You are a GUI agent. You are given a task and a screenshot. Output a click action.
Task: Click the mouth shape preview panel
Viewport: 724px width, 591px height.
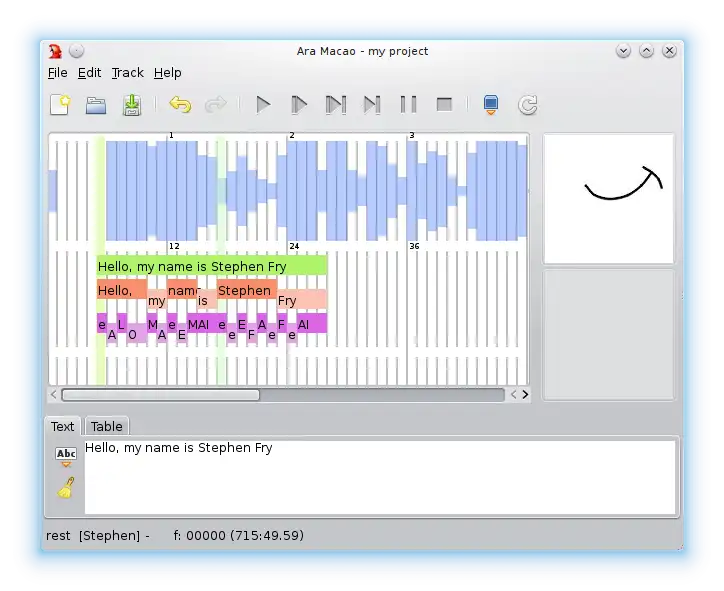pyautogui.click(x=609, y=199)
